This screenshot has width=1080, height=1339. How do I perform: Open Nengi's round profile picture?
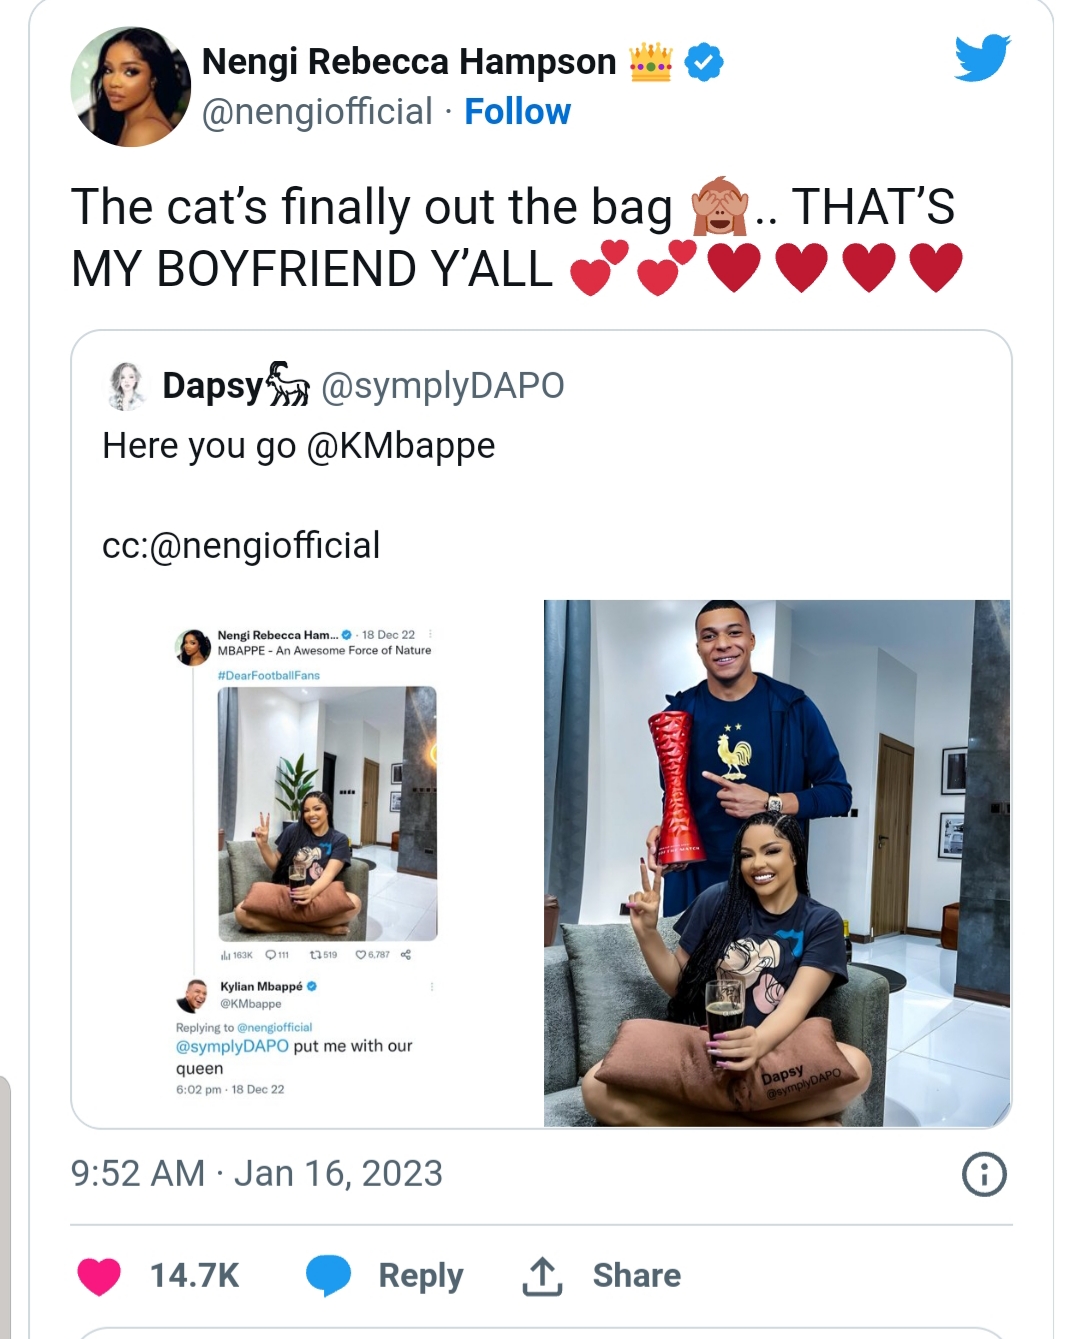[130, 87]
